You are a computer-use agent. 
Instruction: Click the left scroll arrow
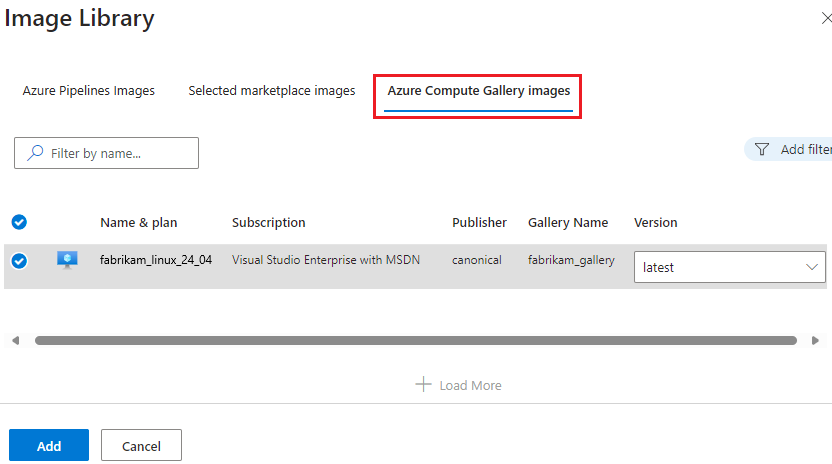tap(15, 341)
